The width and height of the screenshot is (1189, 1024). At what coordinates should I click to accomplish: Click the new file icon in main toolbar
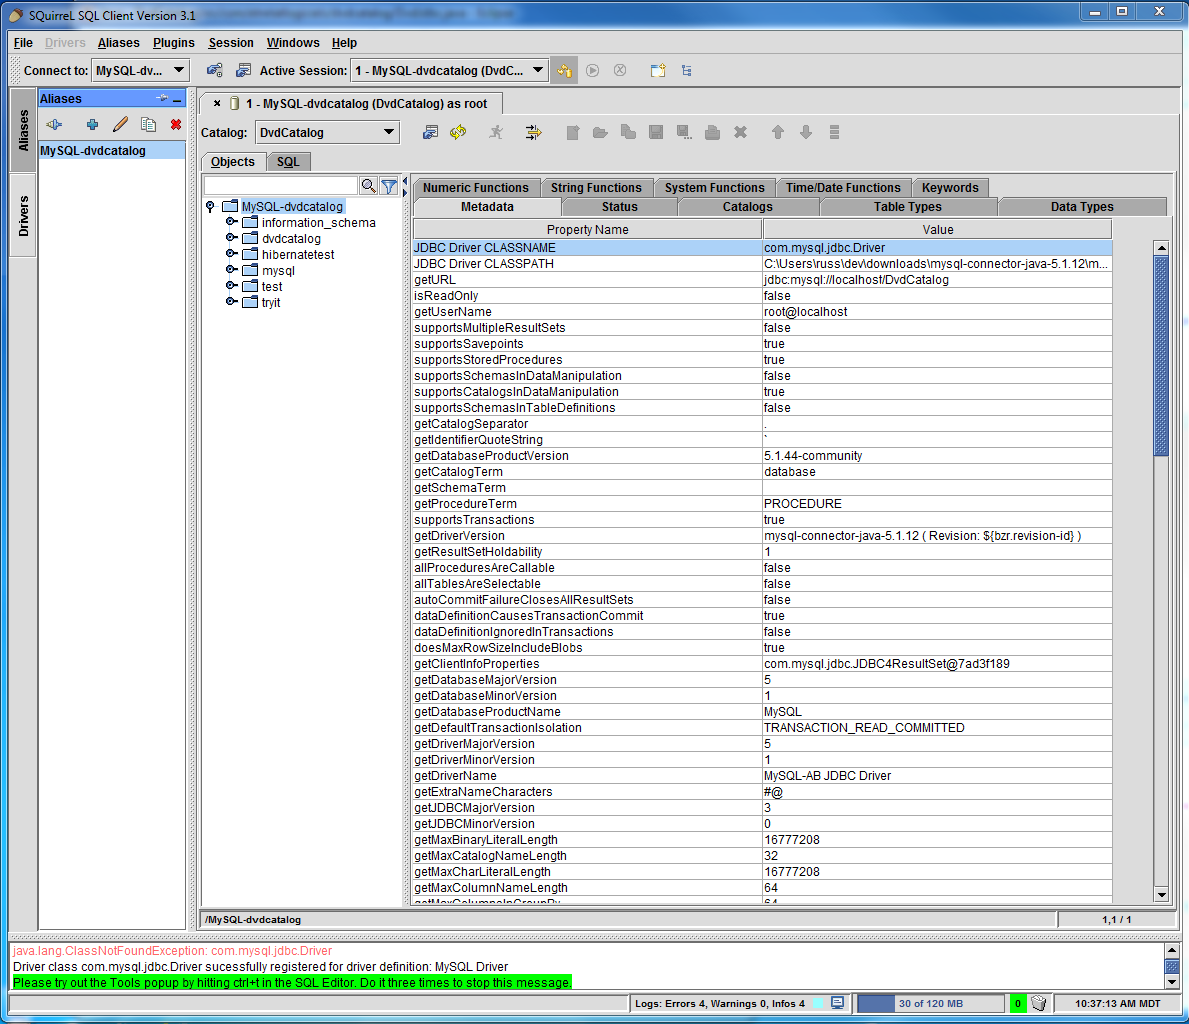tap(657, 71)
